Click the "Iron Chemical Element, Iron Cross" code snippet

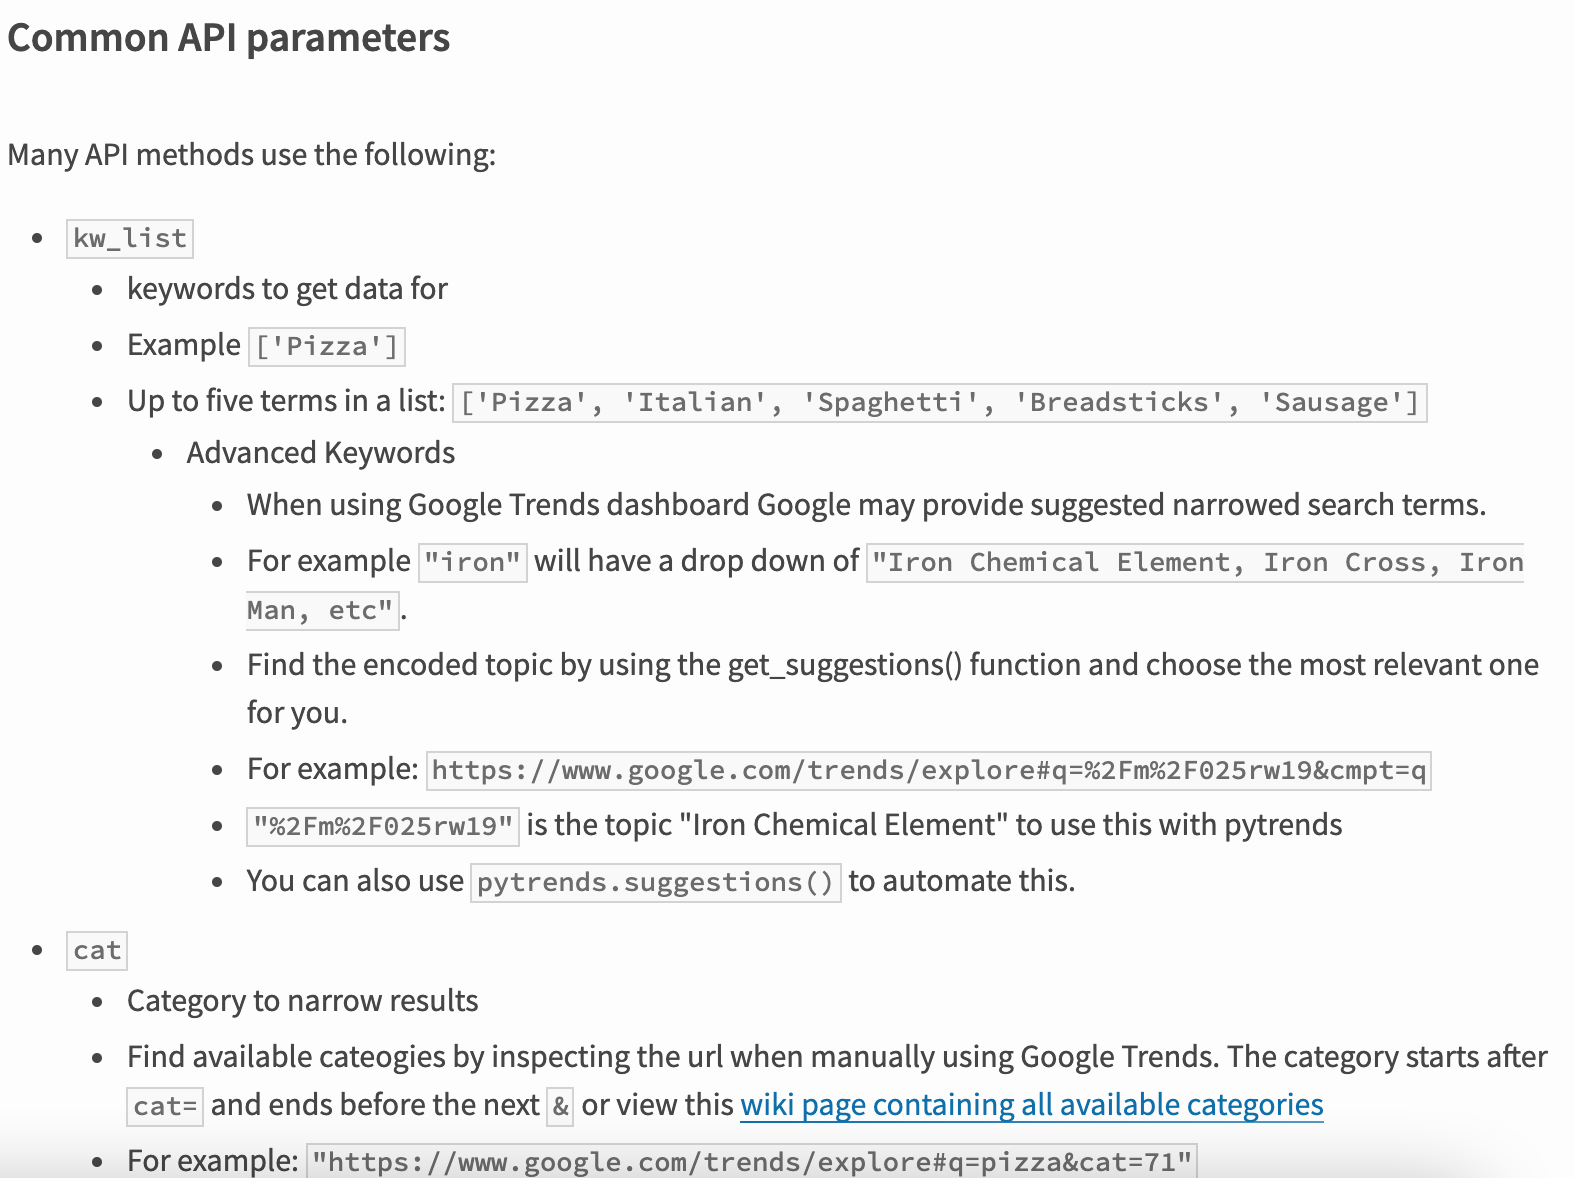pos(1195,562)
